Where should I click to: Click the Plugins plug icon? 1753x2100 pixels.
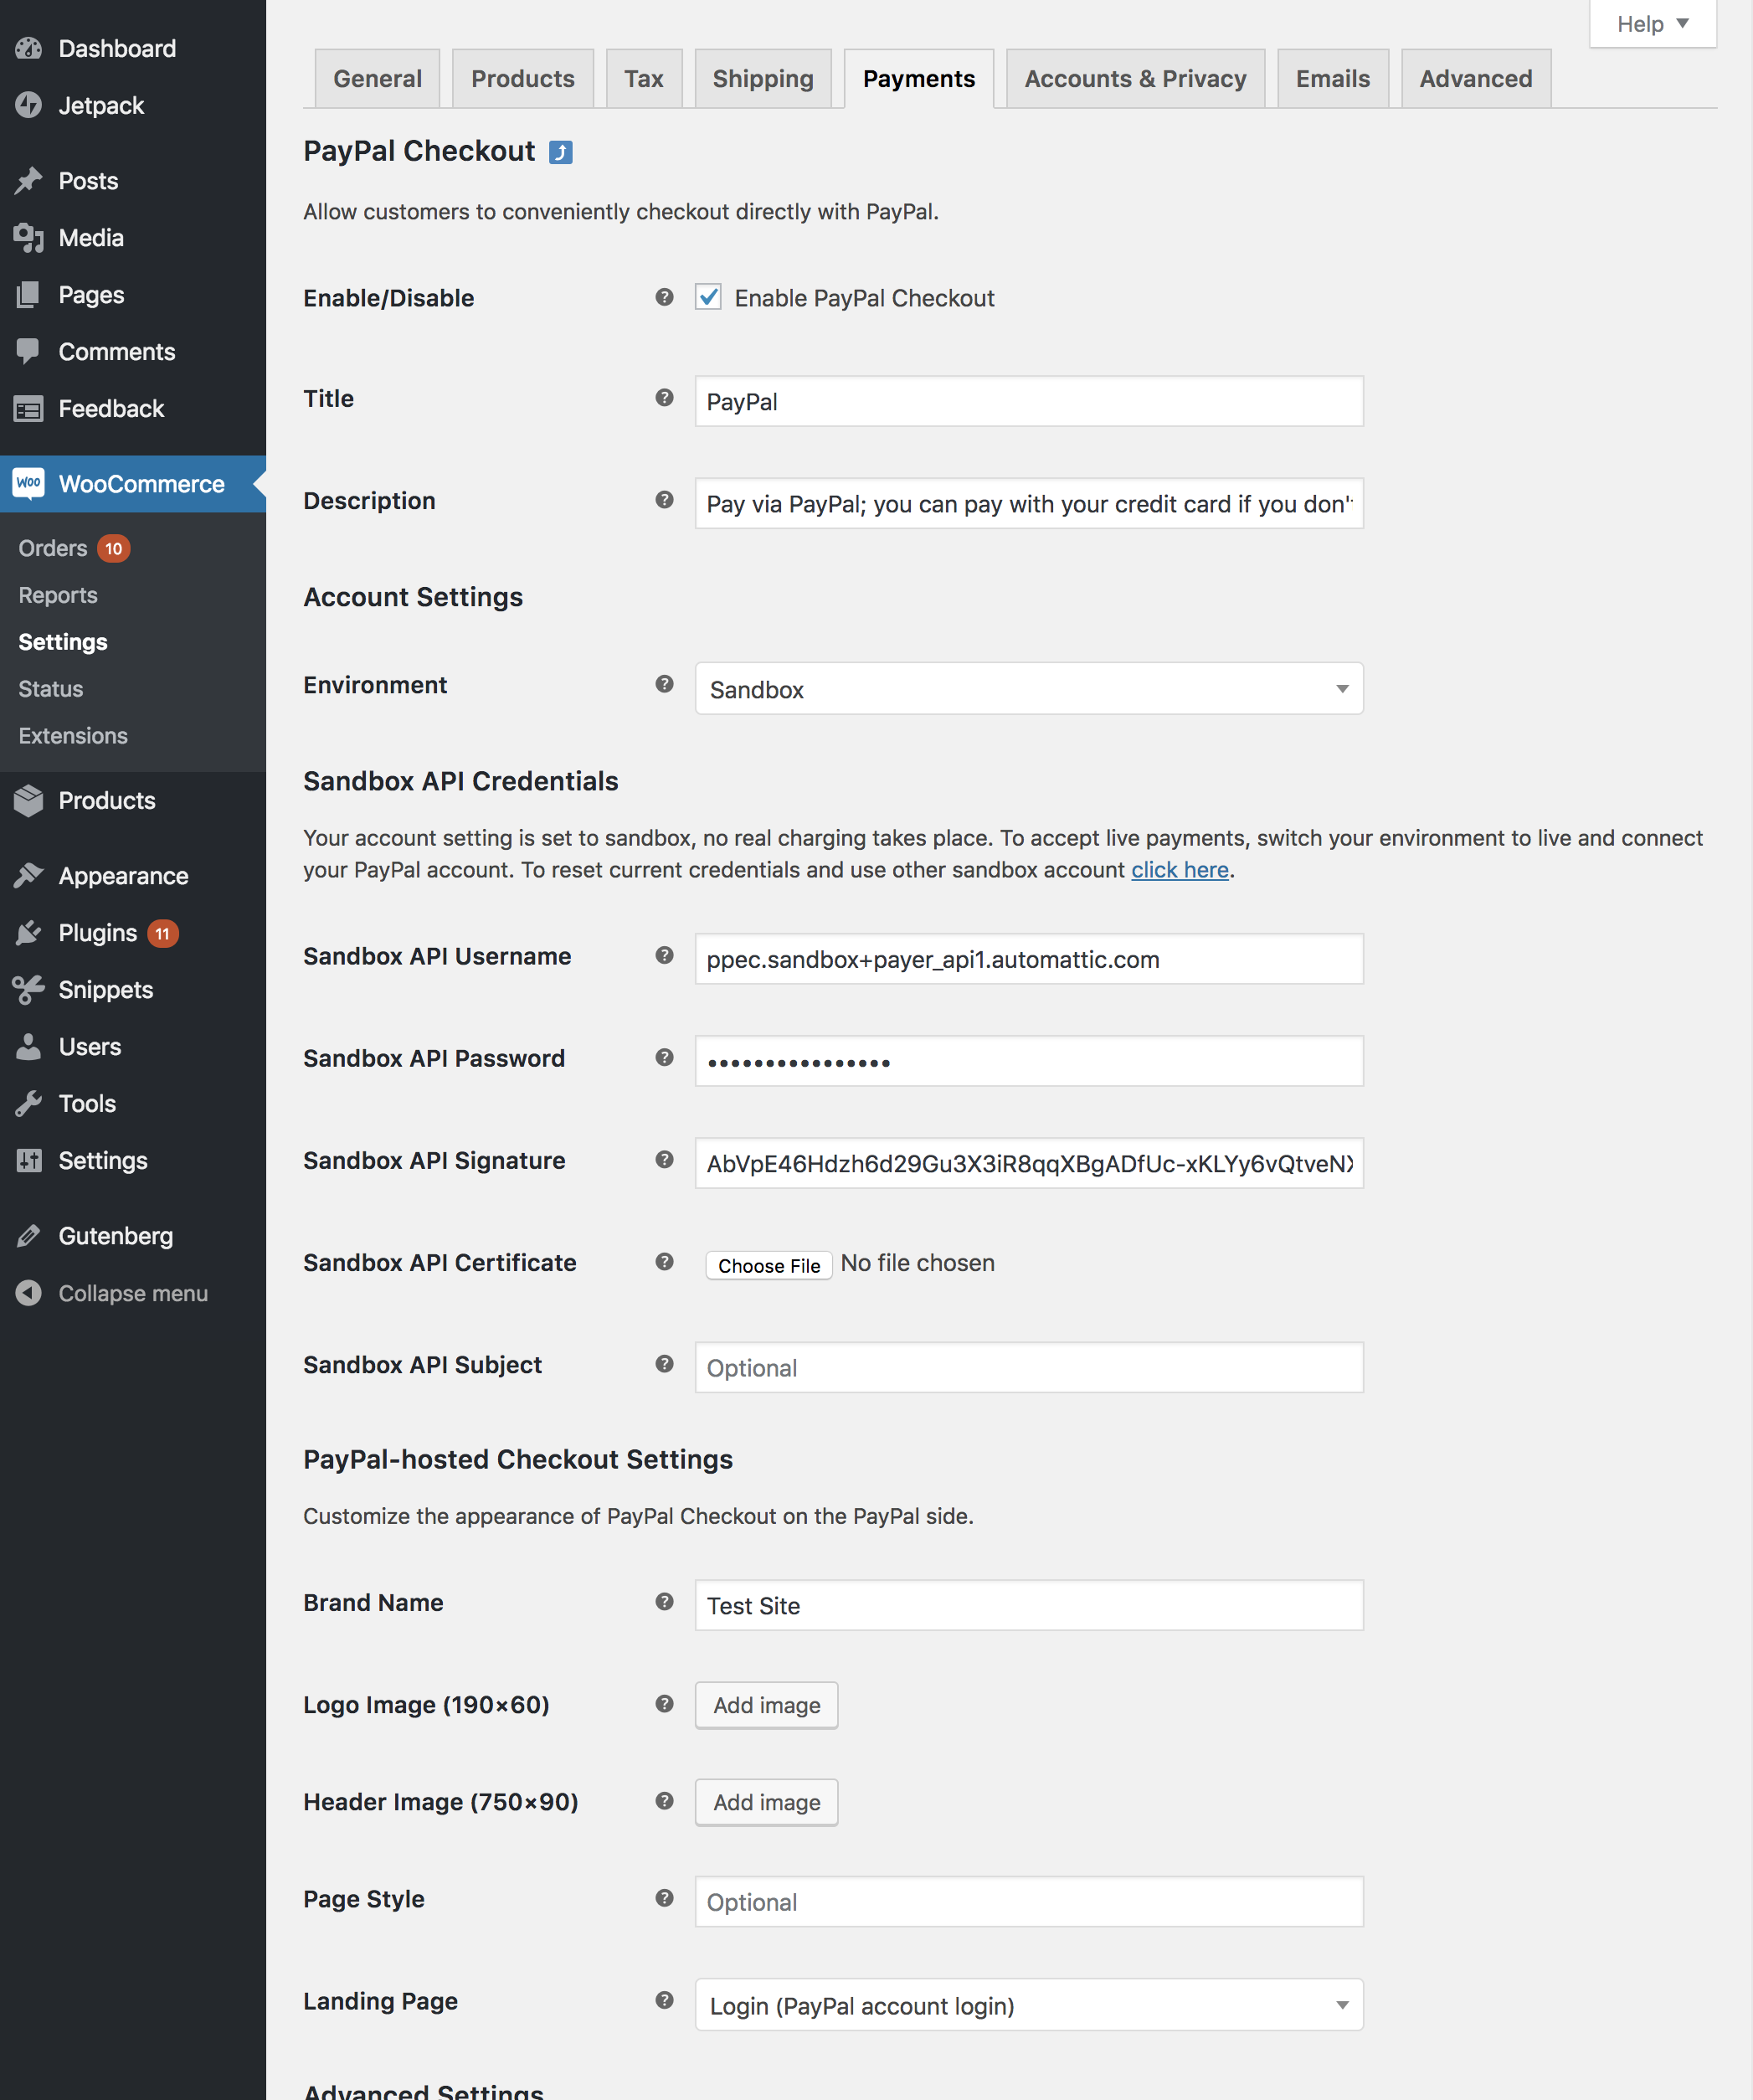coord(29,933)
